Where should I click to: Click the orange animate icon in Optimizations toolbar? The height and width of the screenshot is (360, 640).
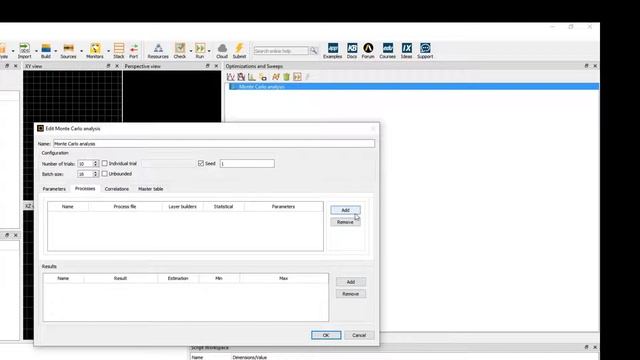coord(276,77)
